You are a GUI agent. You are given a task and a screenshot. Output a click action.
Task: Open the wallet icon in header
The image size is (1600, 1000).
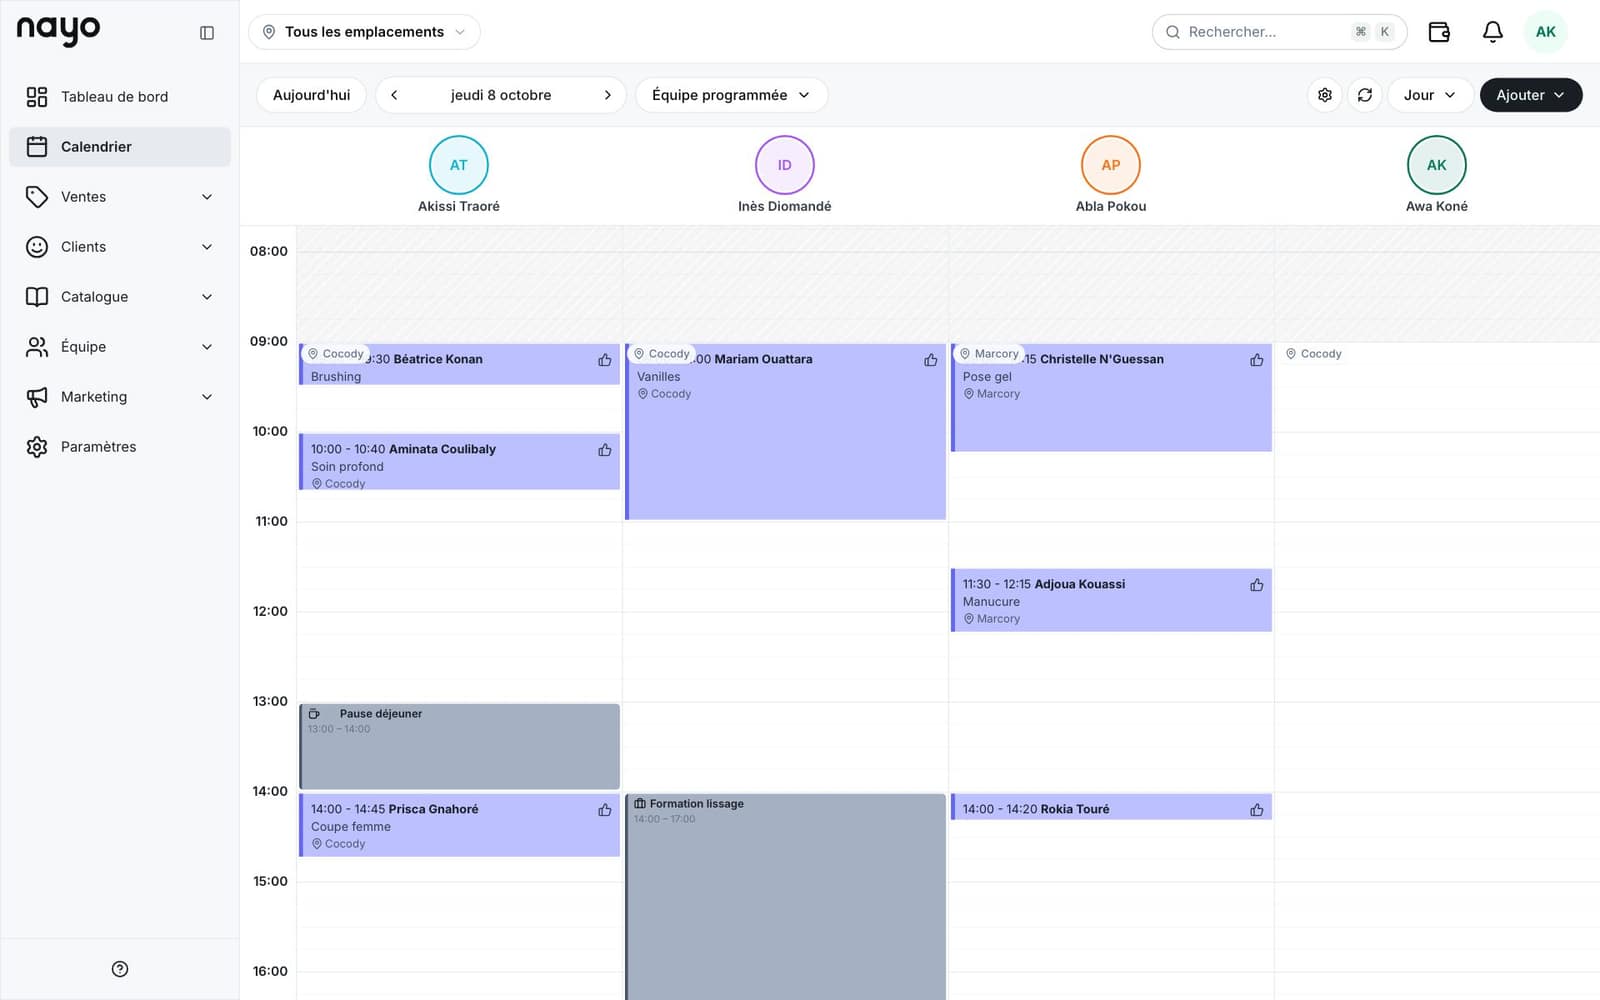point(1439,32)
